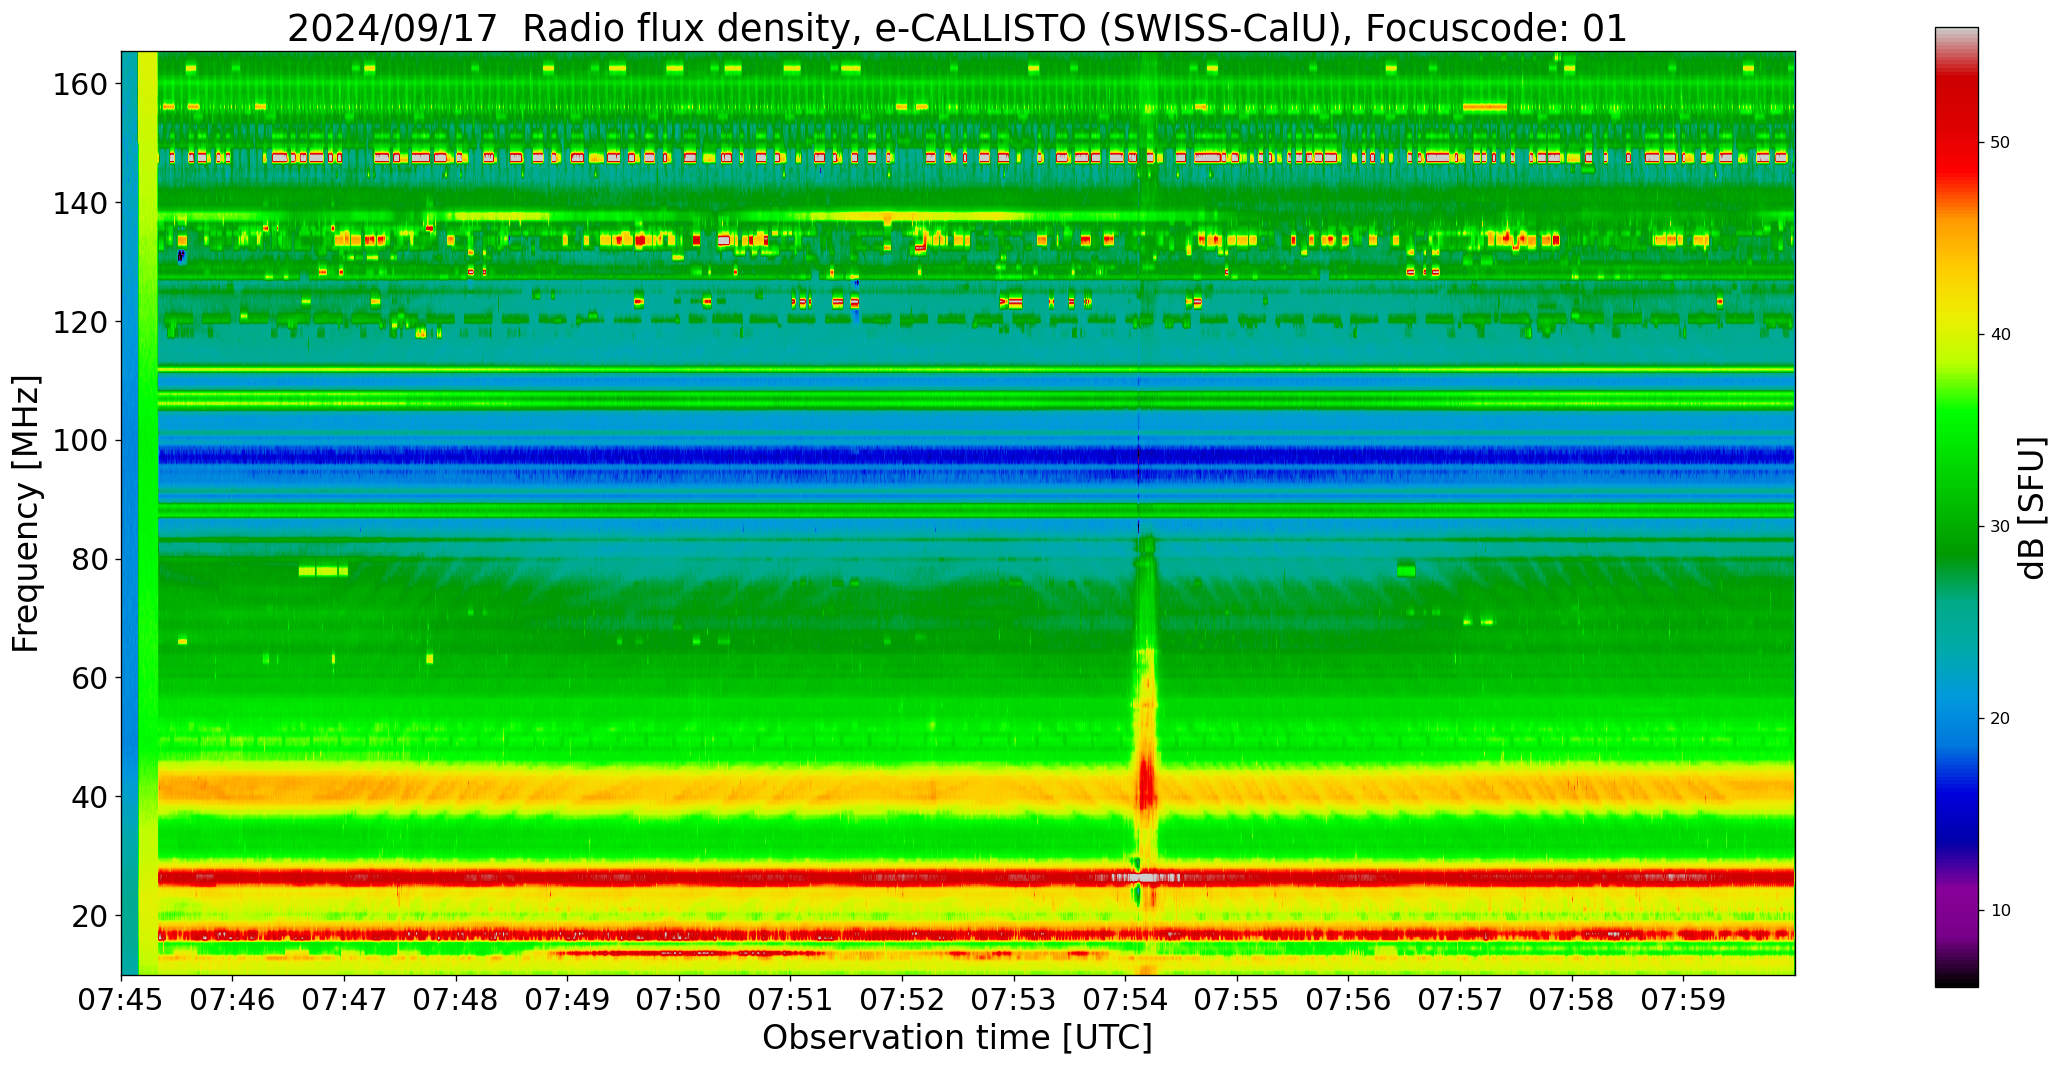This screenshot has height=1067, width=2062.
Task: Click the 07:57 time tick label
Action: tap(1460, 1000)
